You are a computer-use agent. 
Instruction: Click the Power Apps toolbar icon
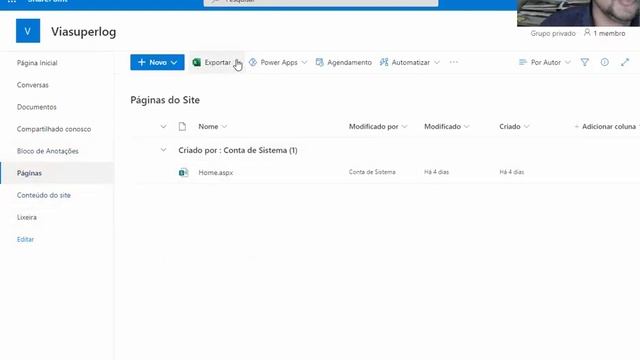tap(253, 62)
